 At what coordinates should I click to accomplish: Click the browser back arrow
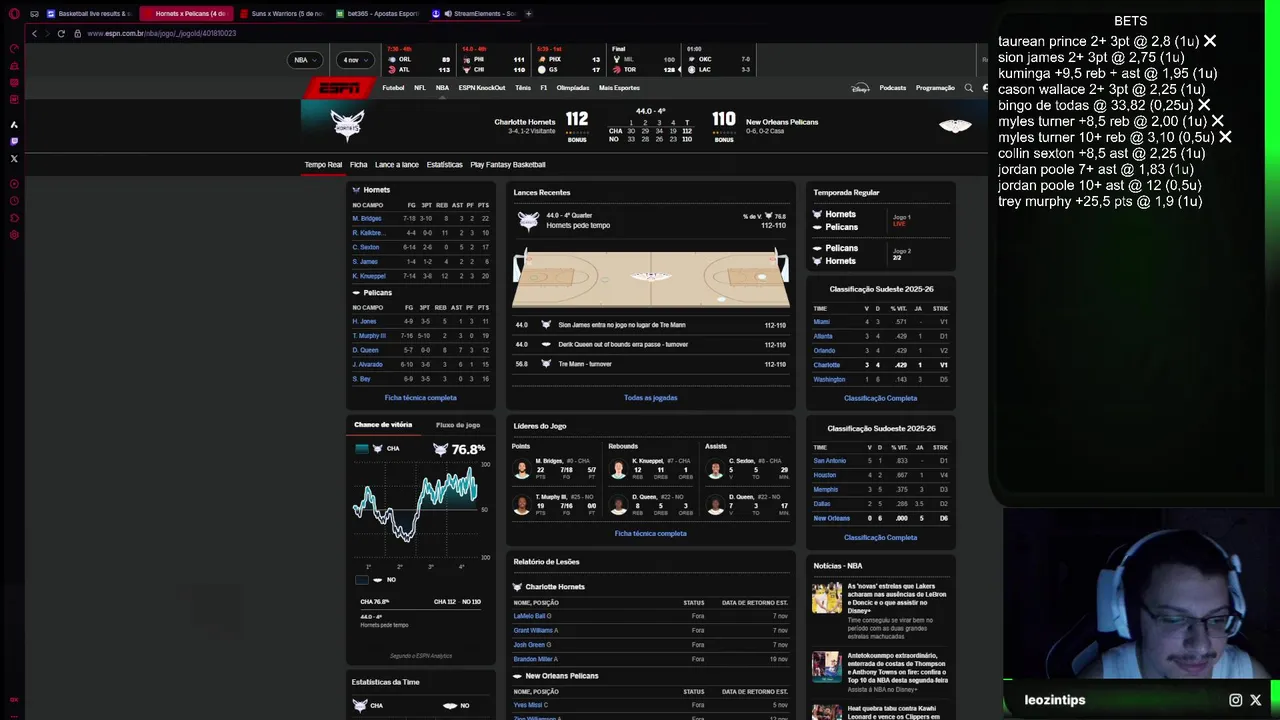pyautogui.click(x=34, y=33)
